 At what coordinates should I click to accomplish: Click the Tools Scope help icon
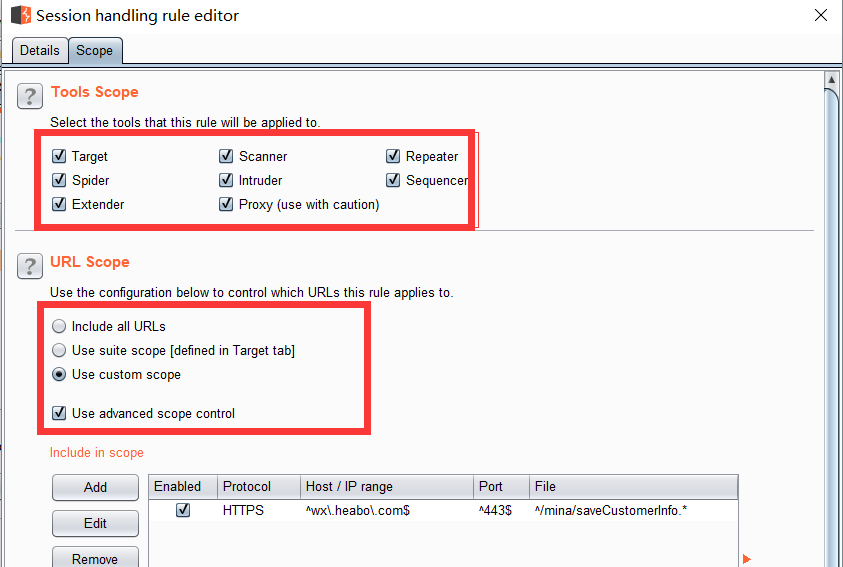coord(30,95)
